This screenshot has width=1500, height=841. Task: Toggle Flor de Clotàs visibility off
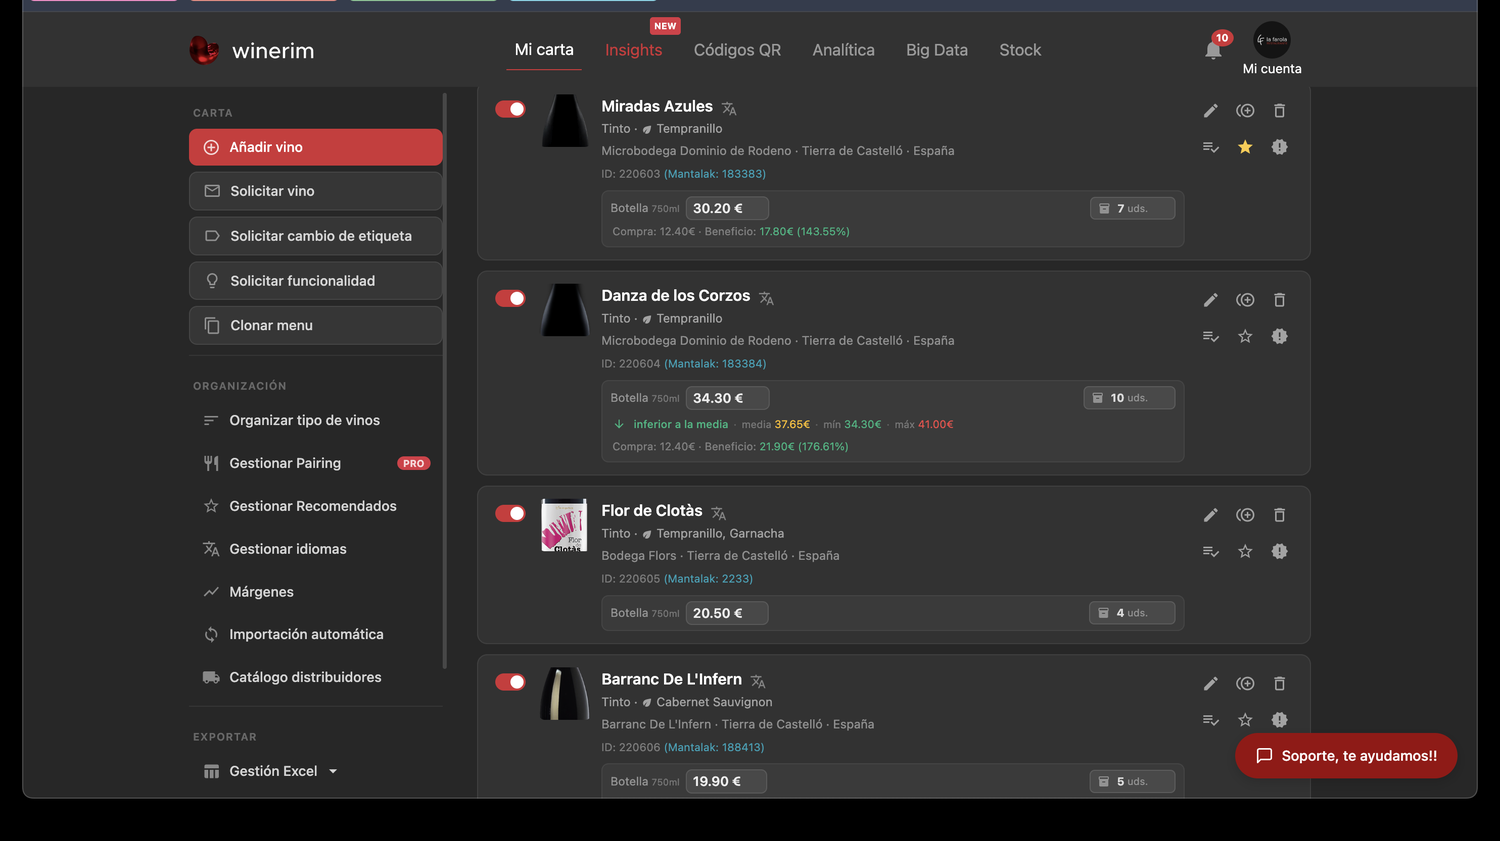pyautogui.click(x=510, y=513)
